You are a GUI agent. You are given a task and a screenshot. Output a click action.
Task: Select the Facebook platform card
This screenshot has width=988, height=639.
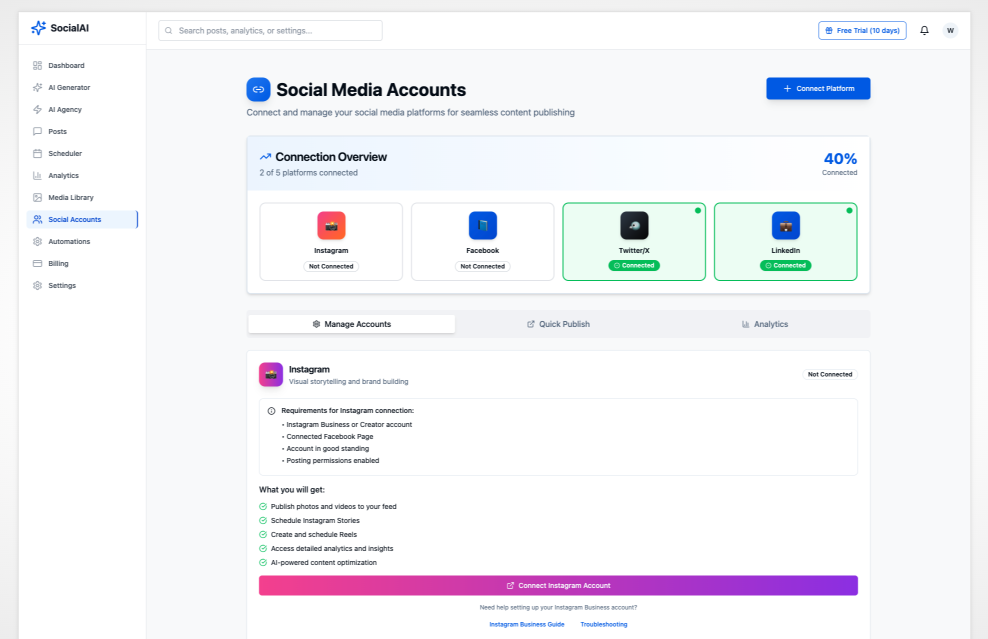482,241
